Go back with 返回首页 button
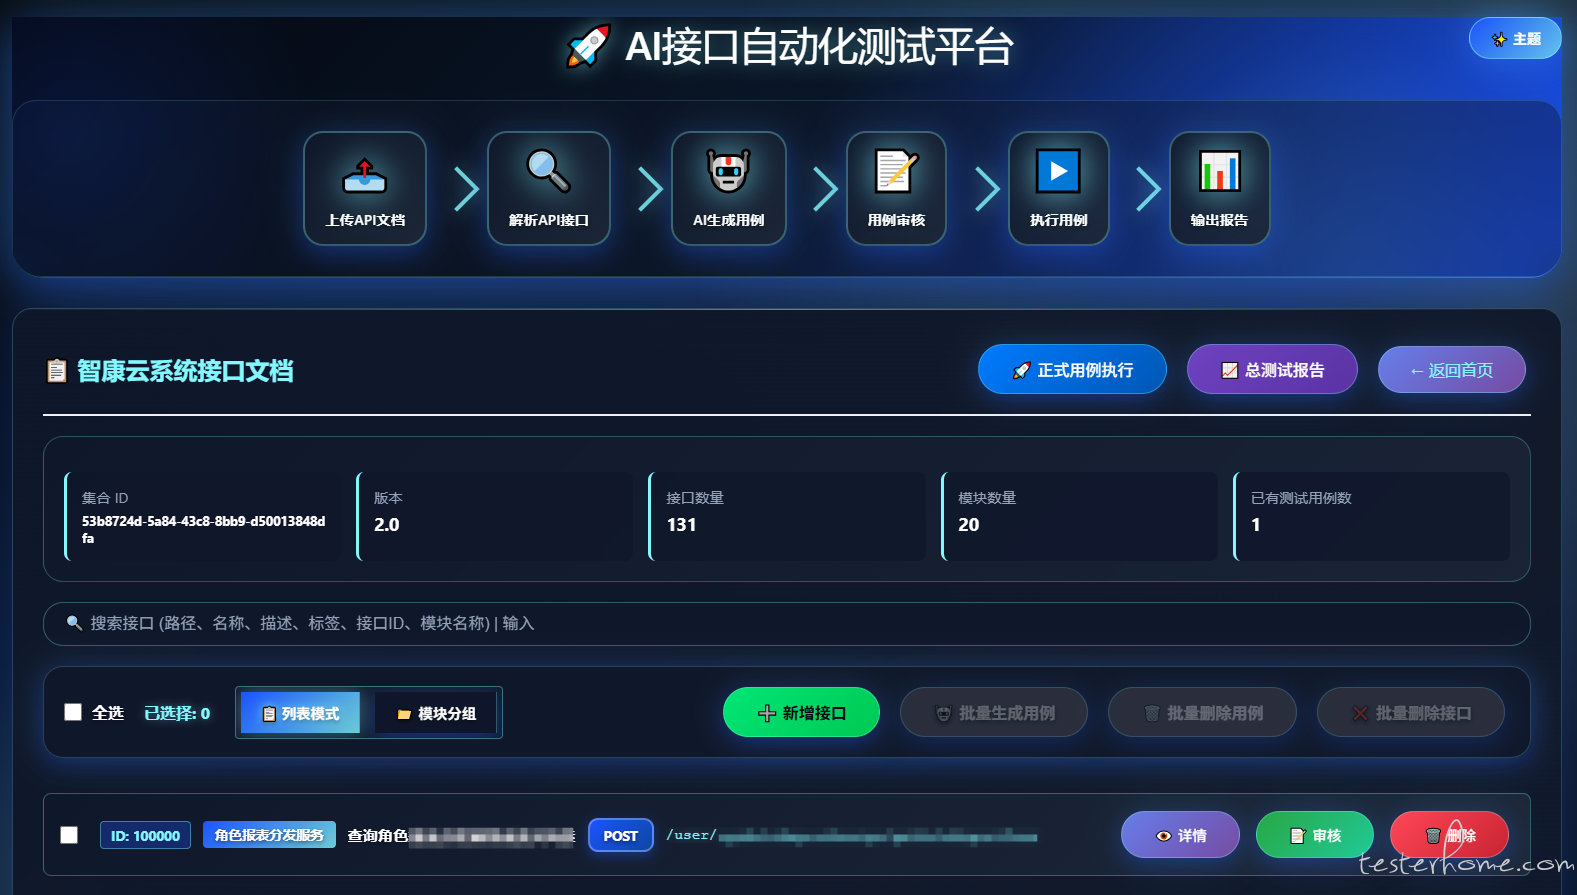This screenshot has height=895, width=1577. 1451,370
